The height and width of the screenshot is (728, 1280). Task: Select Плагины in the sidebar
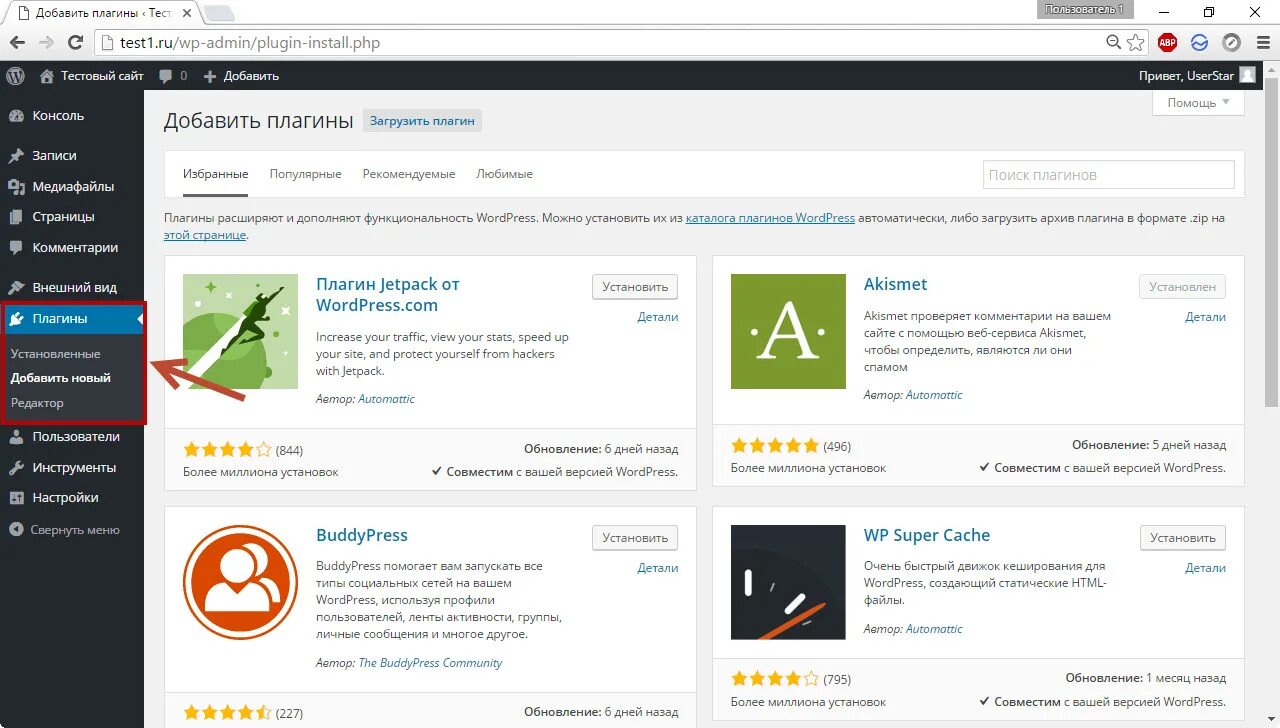coord(72,318)
